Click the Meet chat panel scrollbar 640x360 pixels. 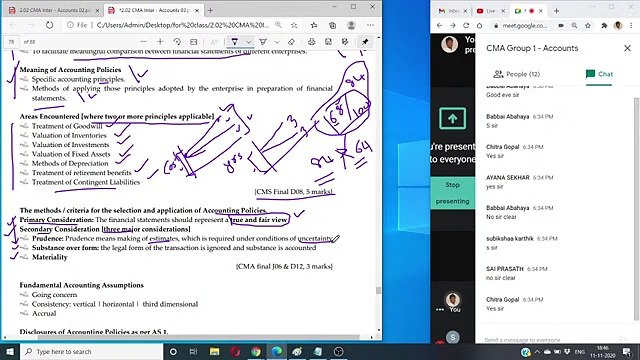[x=636, y=209]
